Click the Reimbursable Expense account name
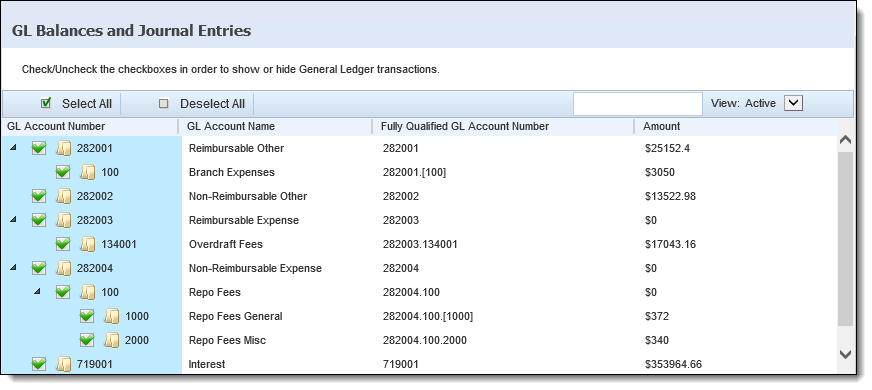The height and width of the screenshot is (390, 872). 244,220
